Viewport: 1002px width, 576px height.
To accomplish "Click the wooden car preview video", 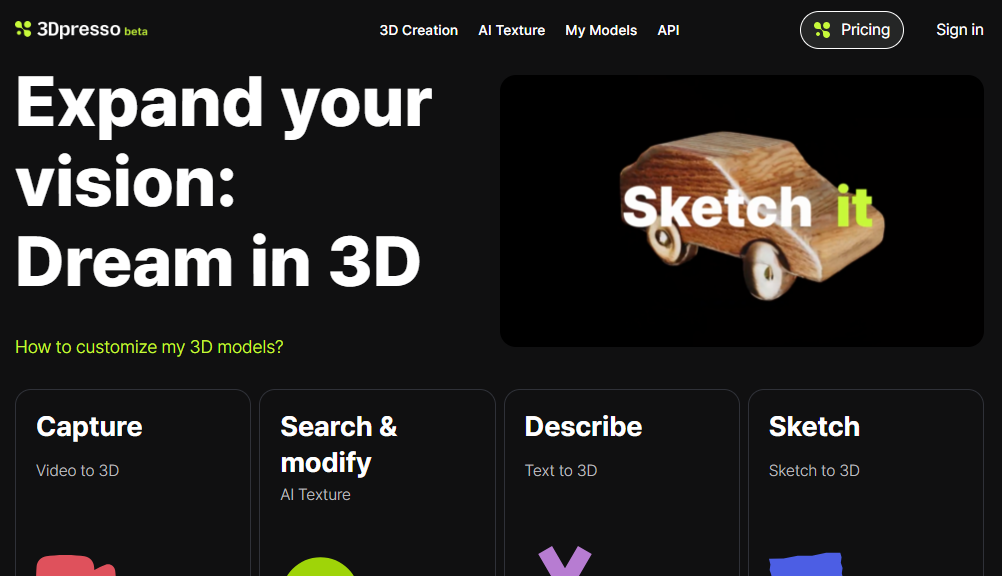I will [x=741, y=211].
